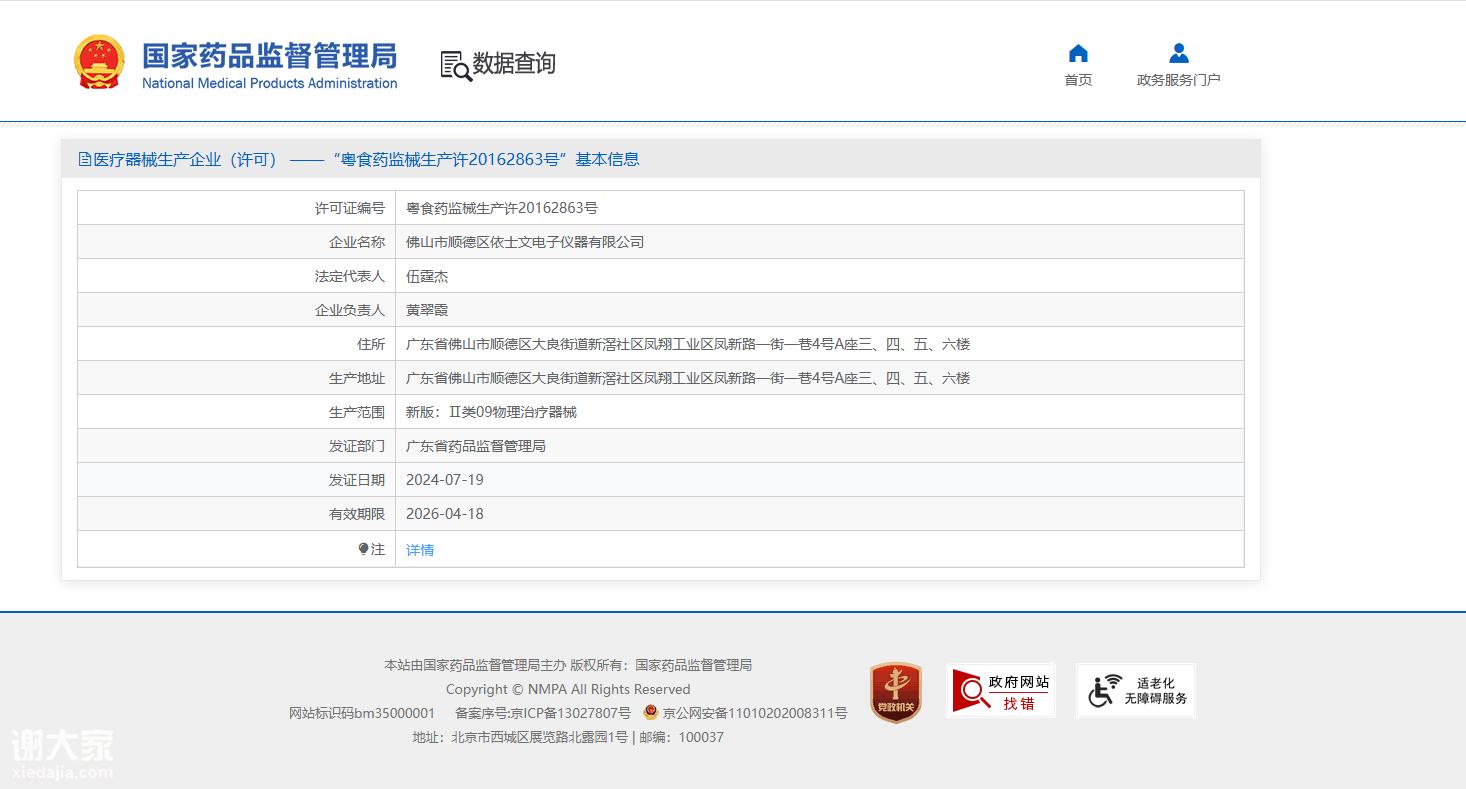Click the lightbulb icon beside 注
This screenshot has height=789, width=1466.
point(364,548)
